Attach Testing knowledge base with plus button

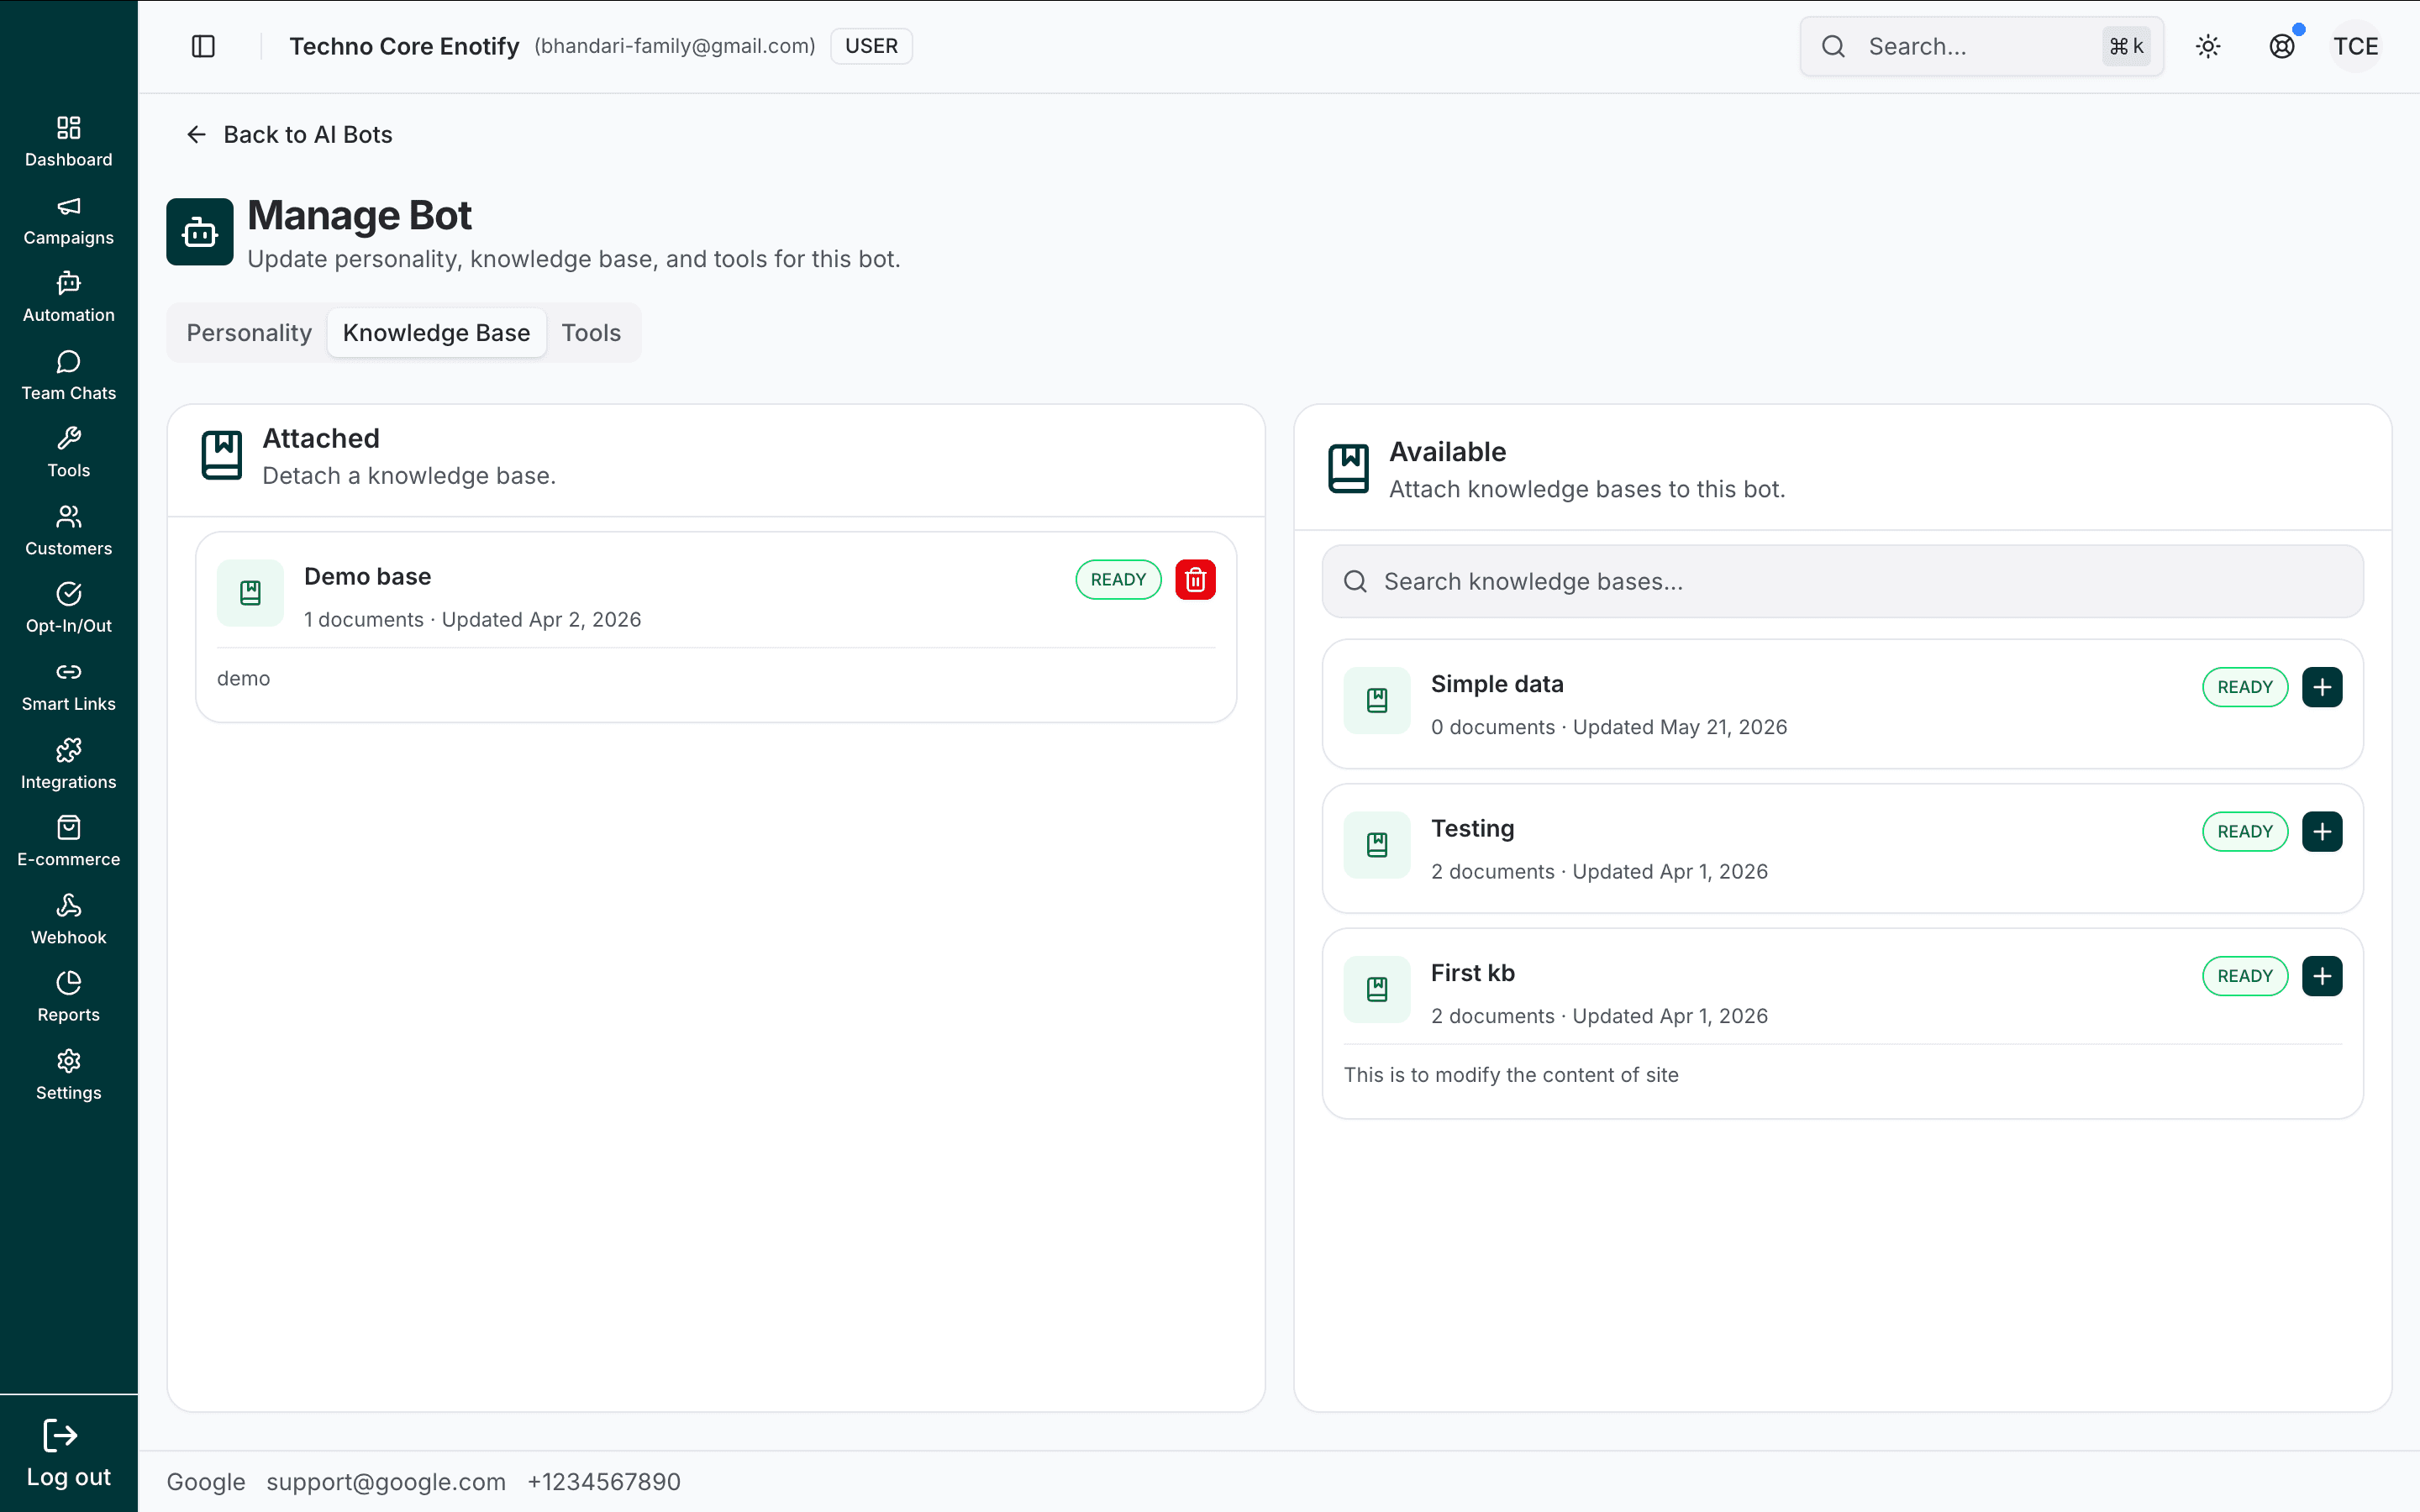[x=2322, y=832]
